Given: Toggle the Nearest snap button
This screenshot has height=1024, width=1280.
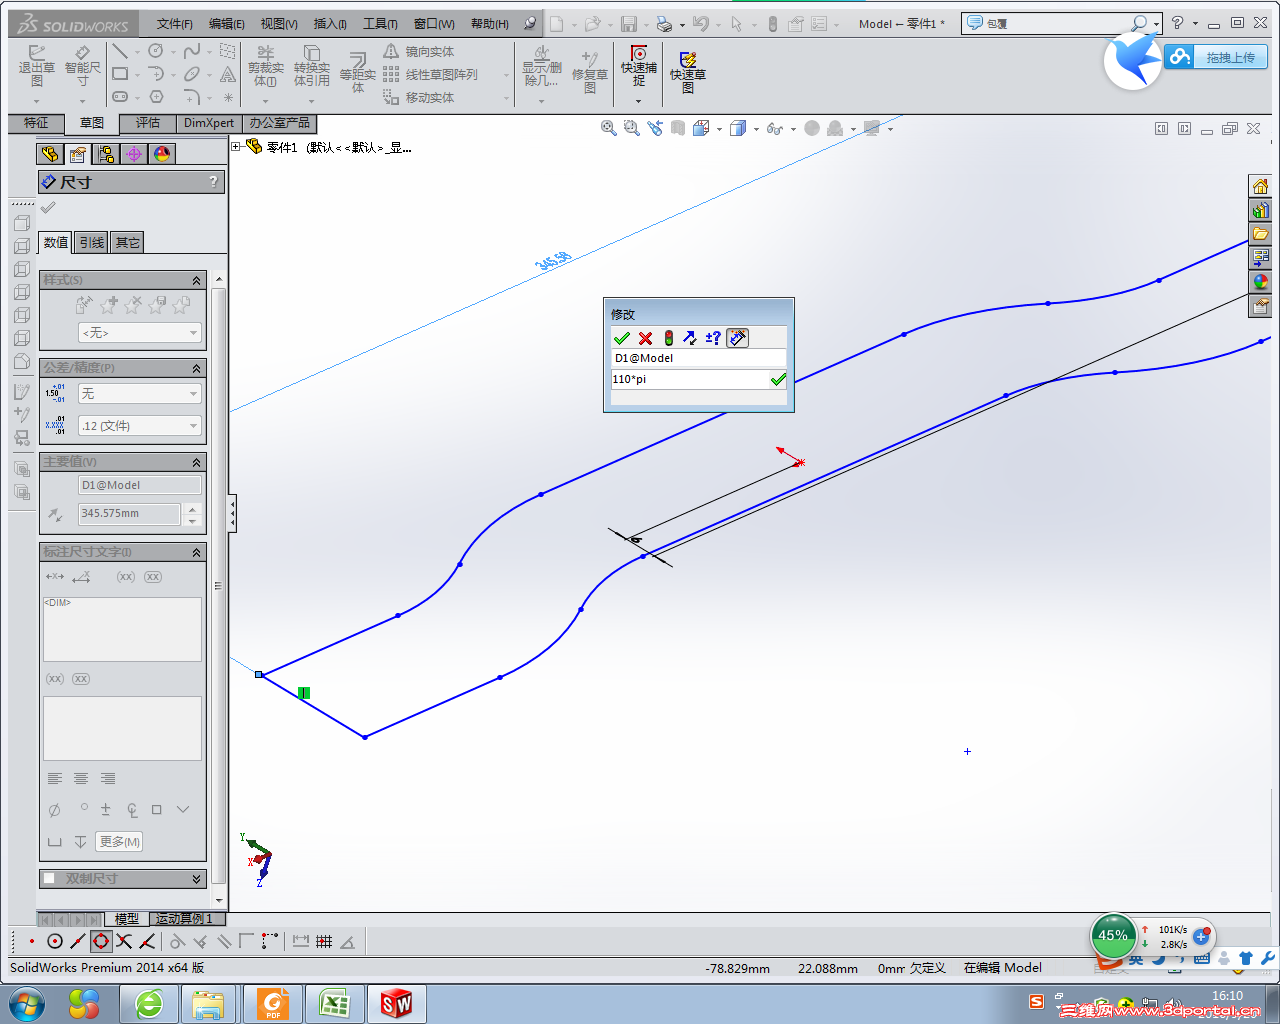Looking at the screenshot, I should point(147,941).
